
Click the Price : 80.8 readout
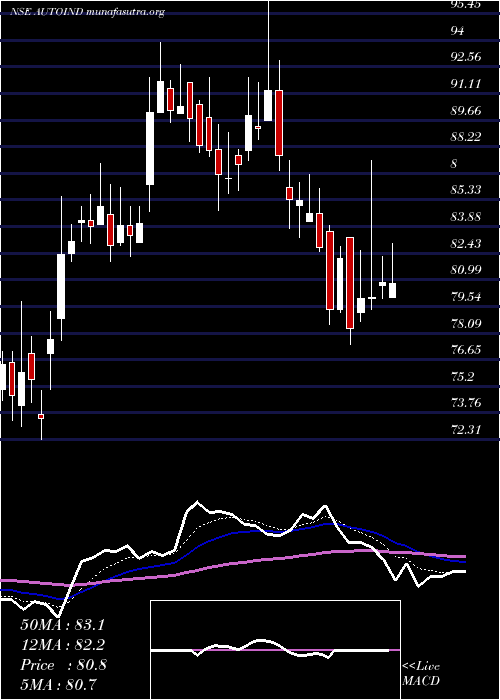pyautogui.click(x=63, y=665)
